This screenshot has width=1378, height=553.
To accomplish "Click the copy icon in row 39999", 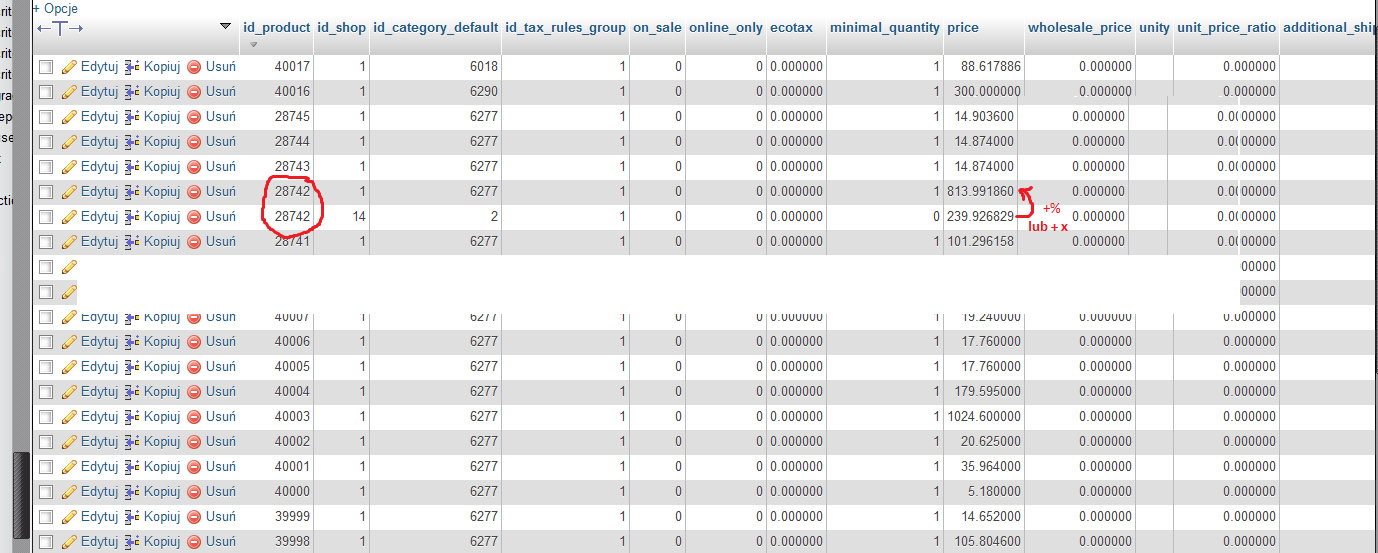I will [132, 517].
